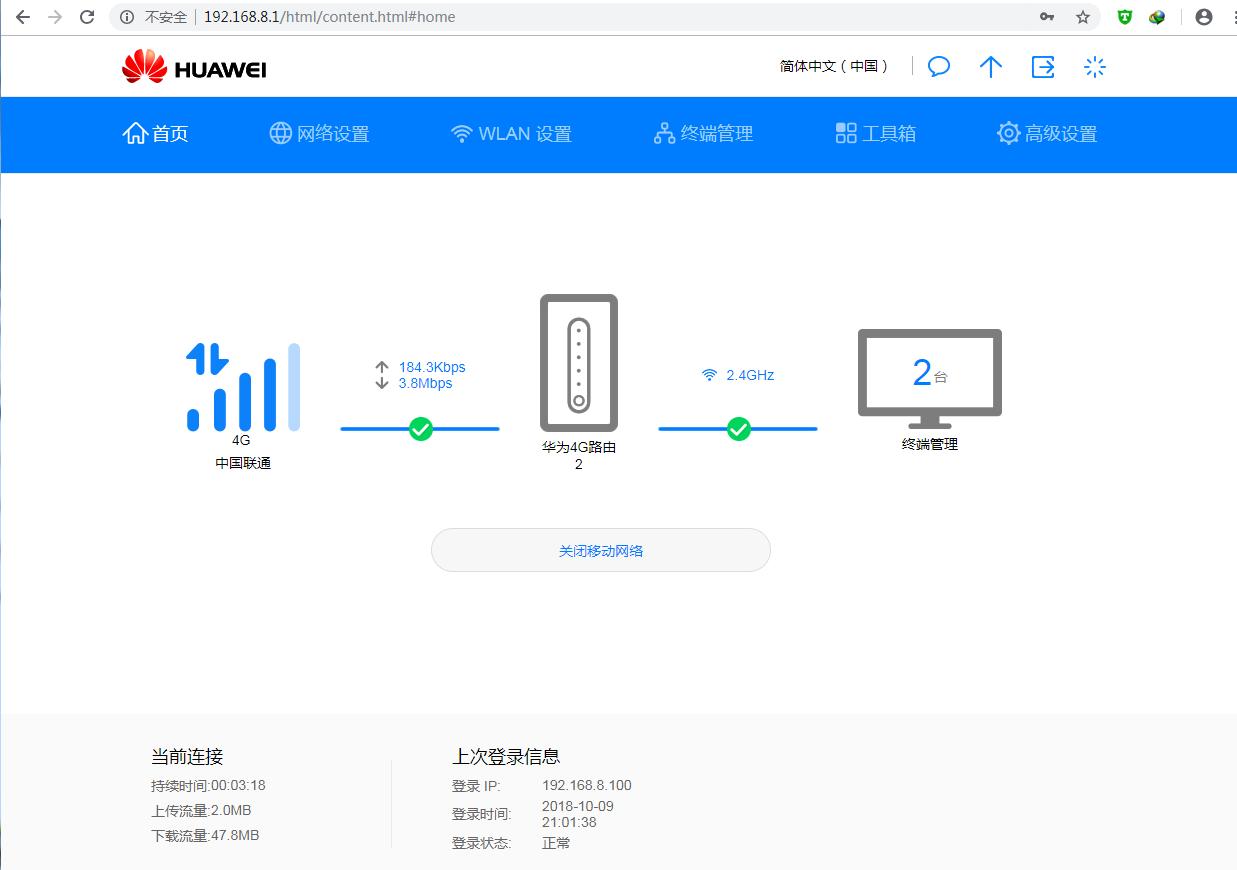Click the 中国联通 carrier name
The width and height of the screenshot is (1237, 870).
tap(243, 463)
